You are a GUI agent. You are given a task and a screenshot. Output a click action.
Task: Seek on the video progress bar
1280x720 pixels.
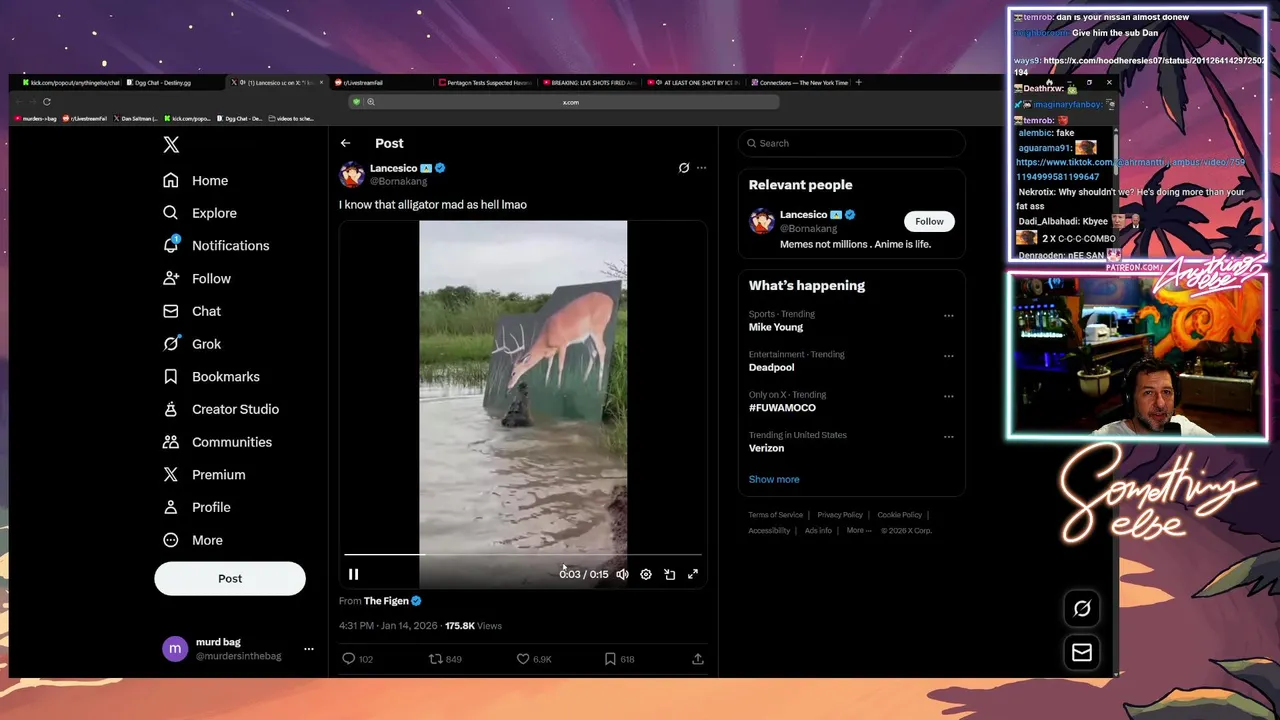coord(523,554)
